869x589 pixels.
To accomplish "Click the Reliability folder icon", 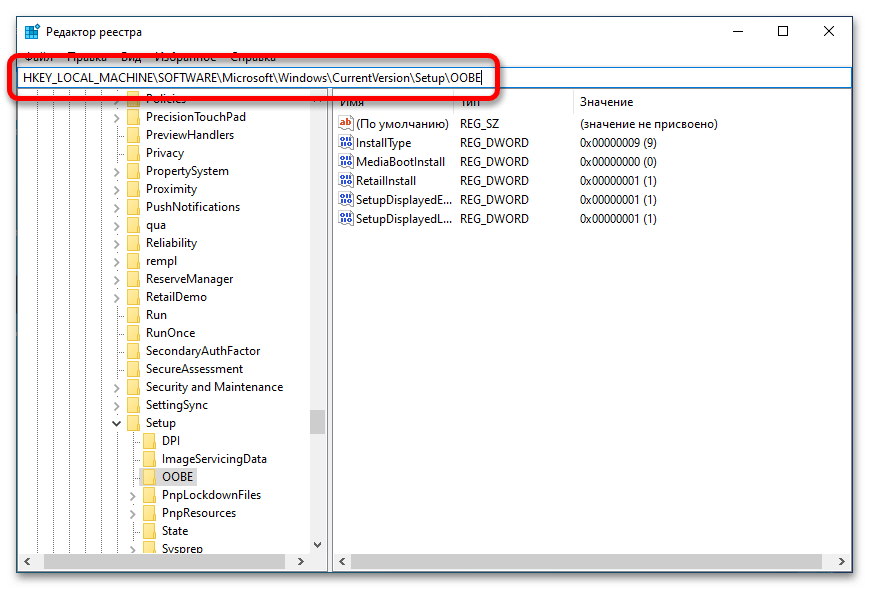I will coord(133,243).
